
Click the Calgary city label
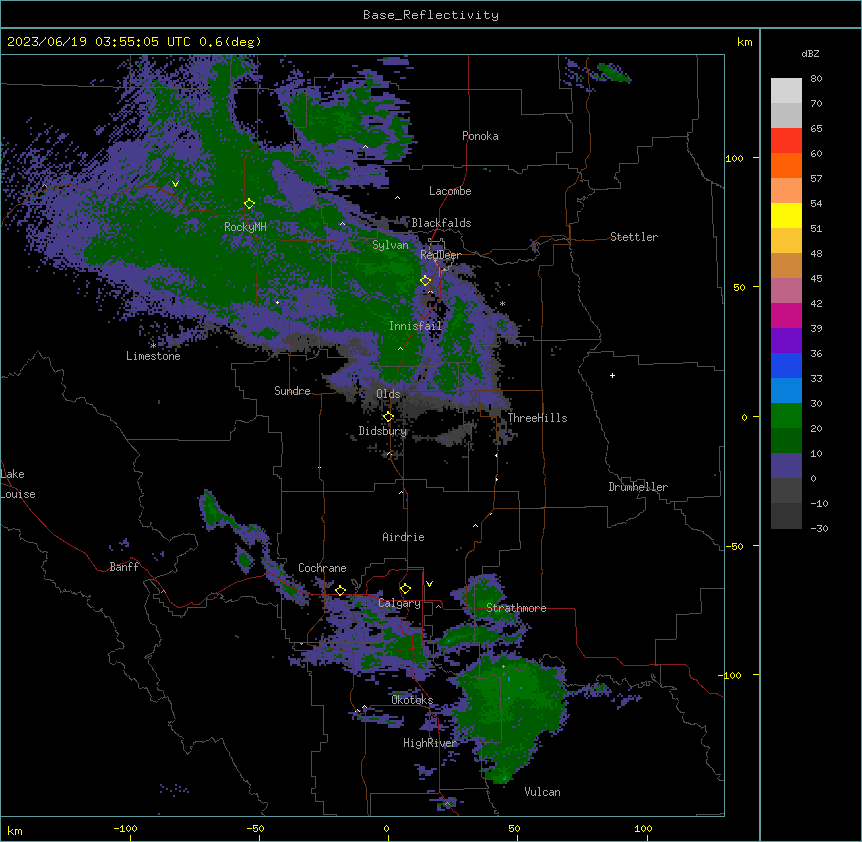pos(399,603)
